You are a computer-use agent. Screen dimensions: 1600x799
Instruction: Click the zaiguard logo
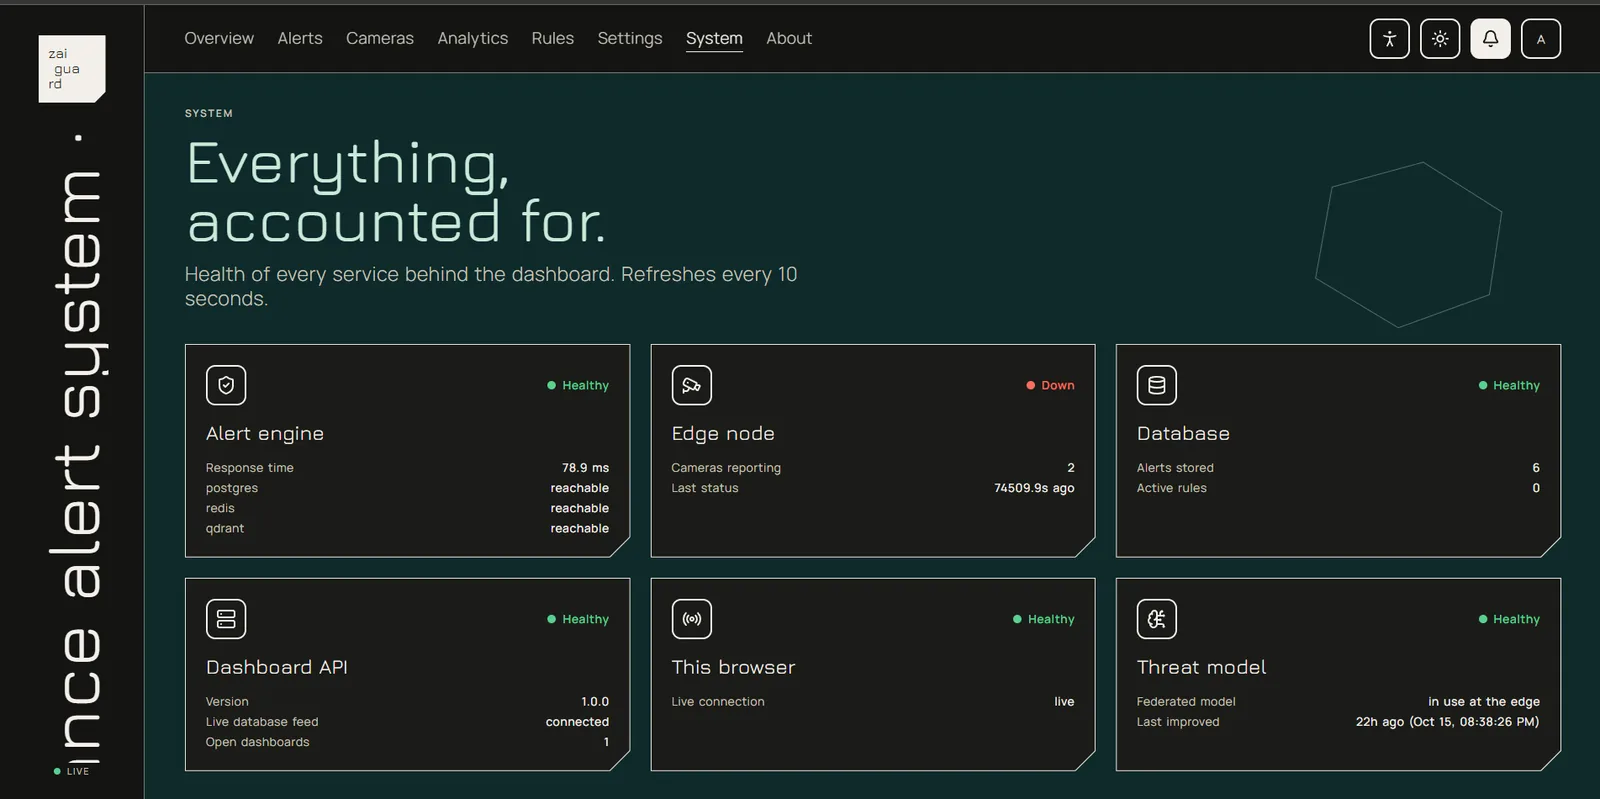pyautogui.click(x=72, y=69)
